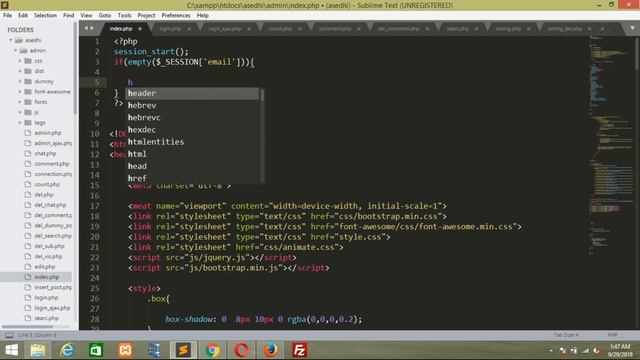Open chat.php in the sidebar
Screen dimensions: 640x360
point(45,153)
